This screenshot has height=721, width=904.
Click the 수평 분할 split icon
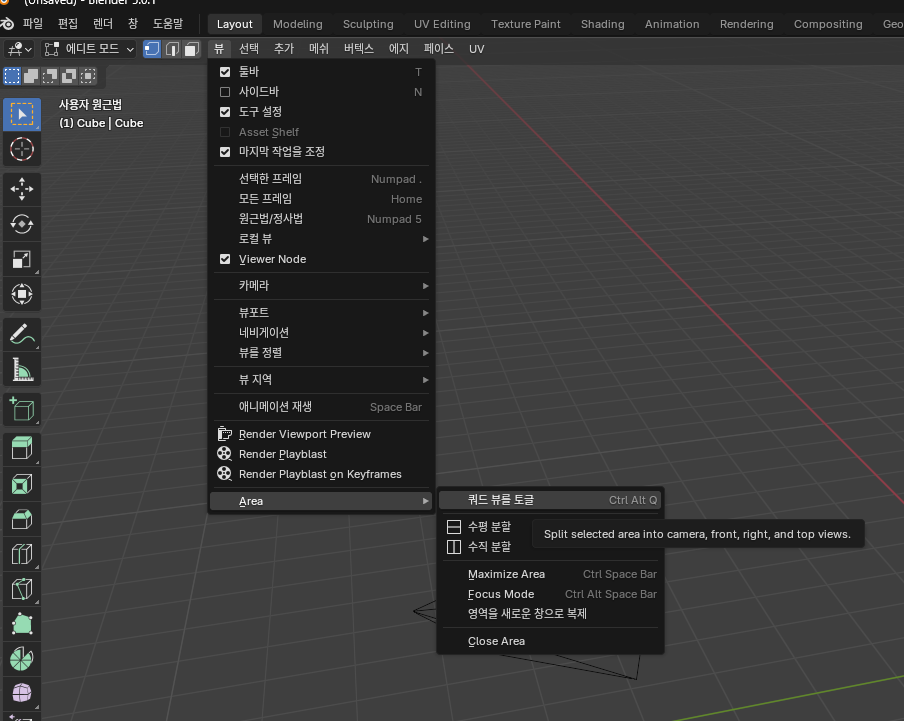click(454, 527)
